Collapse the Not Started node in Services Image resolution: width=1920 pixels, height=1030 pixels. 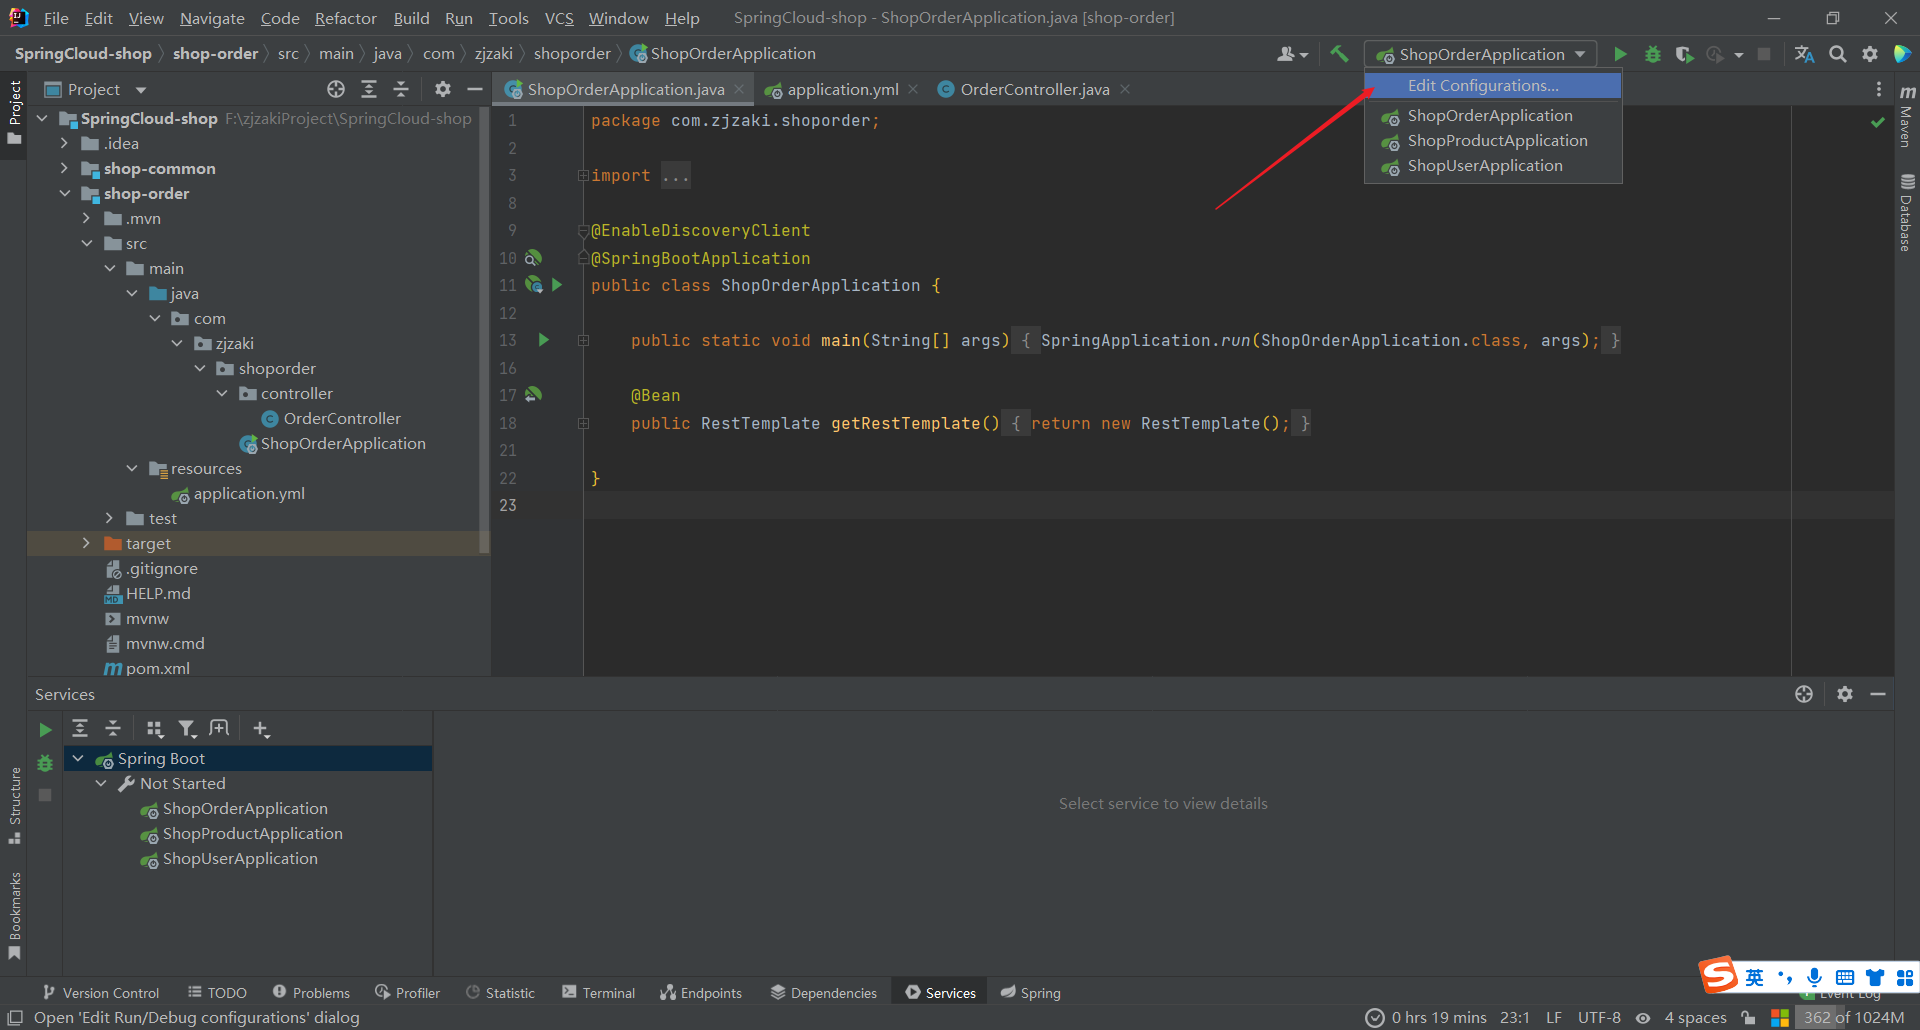pyautogui.click(x=101, y=783)
